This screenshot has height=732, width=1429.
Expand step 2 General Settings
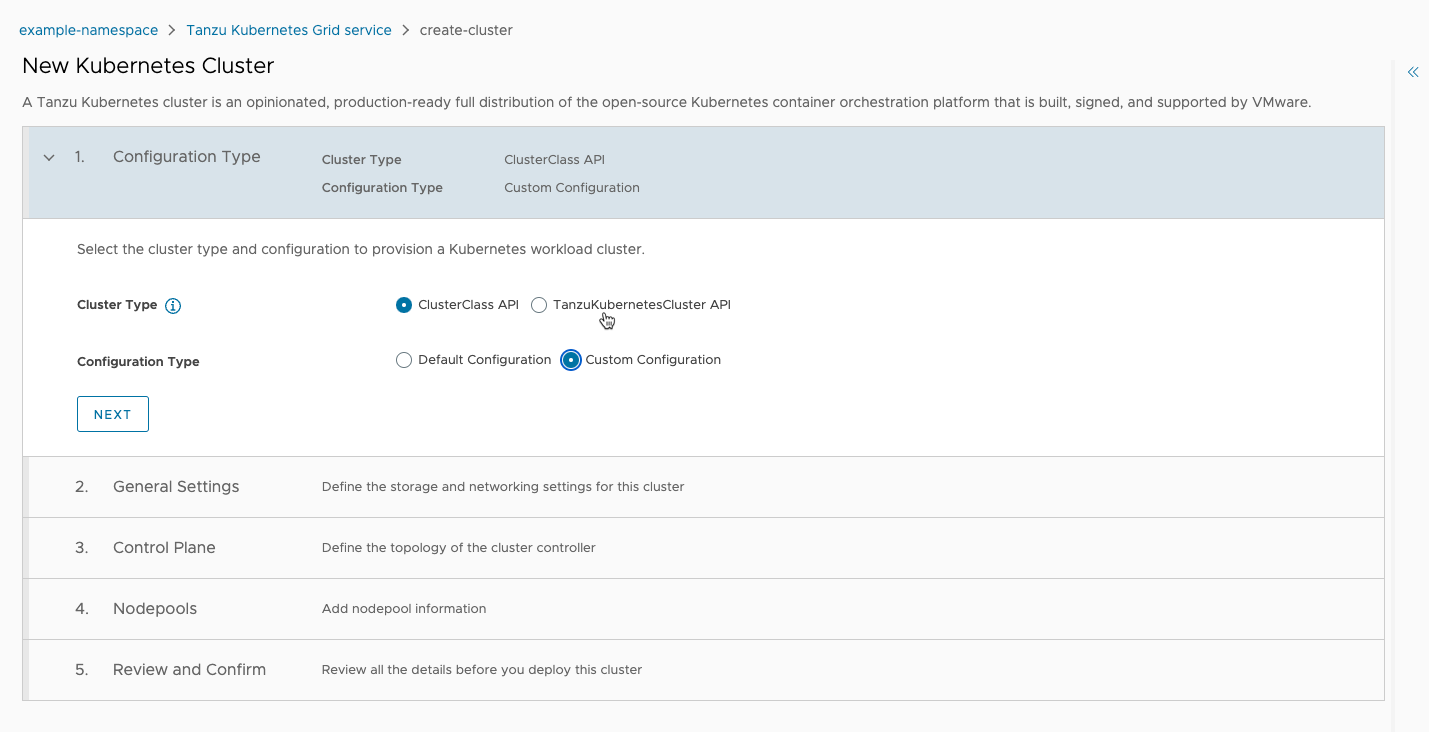pyautogui.click(x=704, y=487)
